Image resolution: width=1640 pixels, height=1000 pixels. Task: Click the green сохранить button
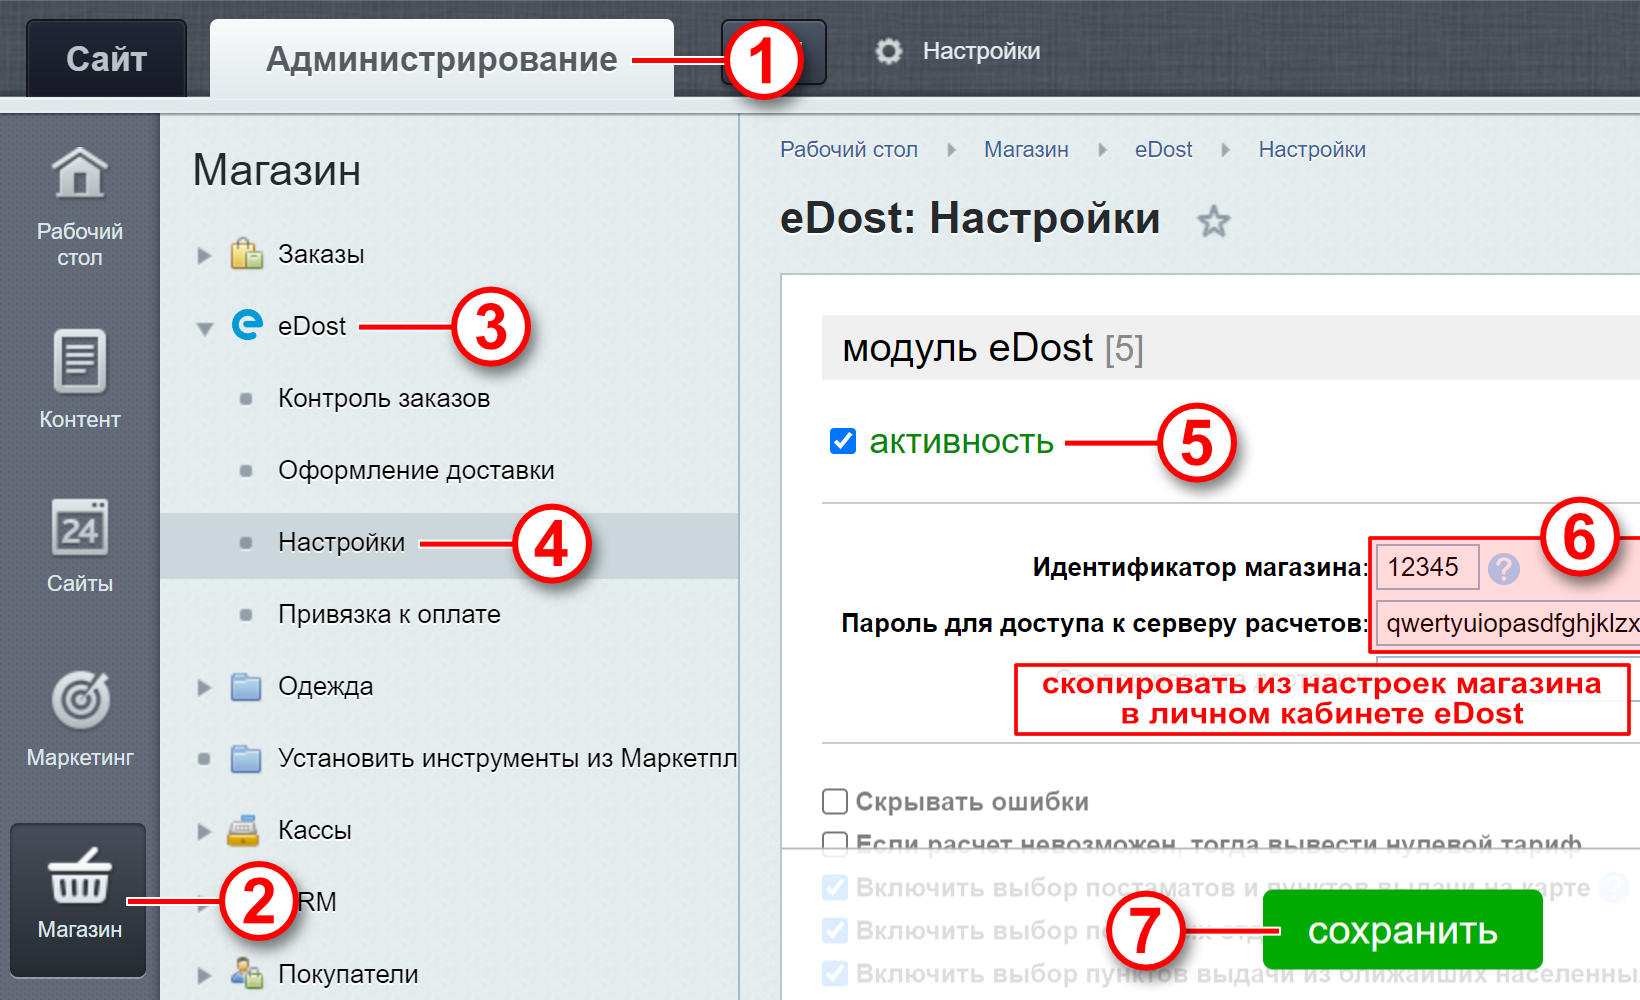(x=1402, y=930)
